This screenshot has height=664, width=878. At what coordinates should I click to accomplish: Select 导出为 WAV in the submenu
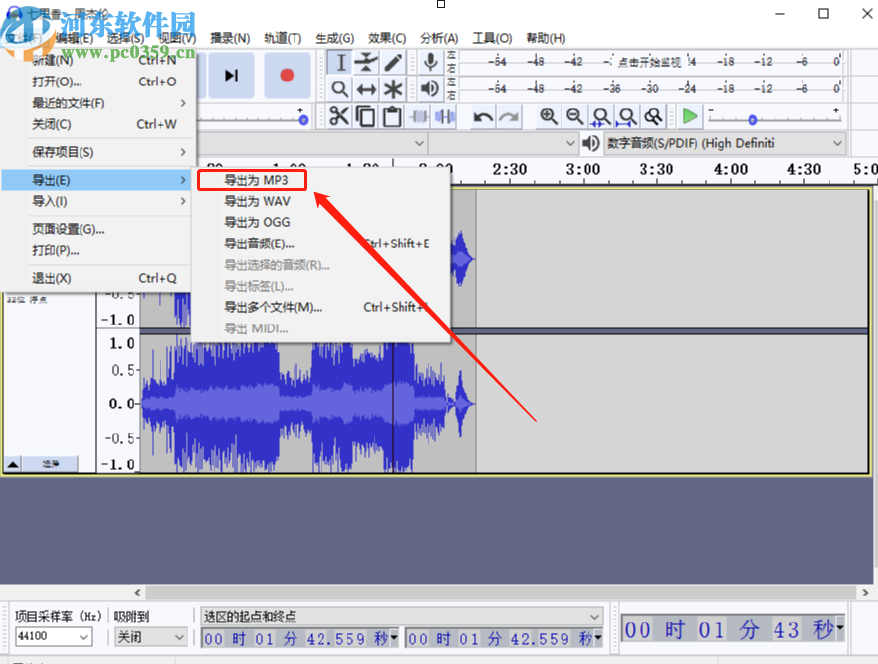[x=257, y=201]
